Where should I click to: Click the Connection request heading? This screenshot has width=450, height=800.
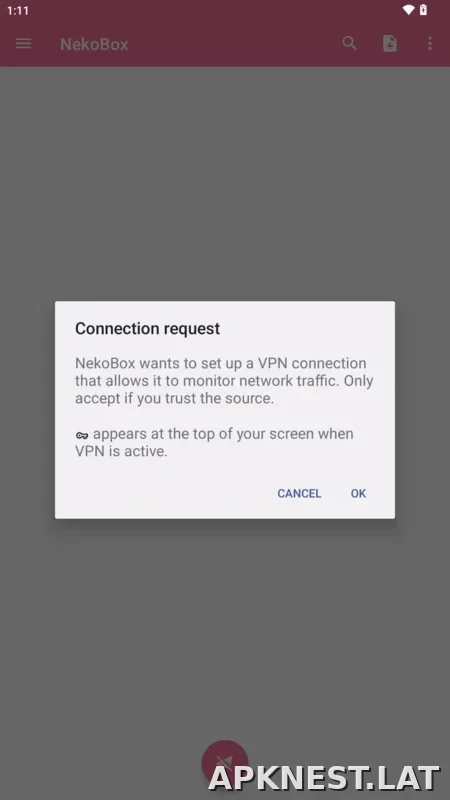147,329
